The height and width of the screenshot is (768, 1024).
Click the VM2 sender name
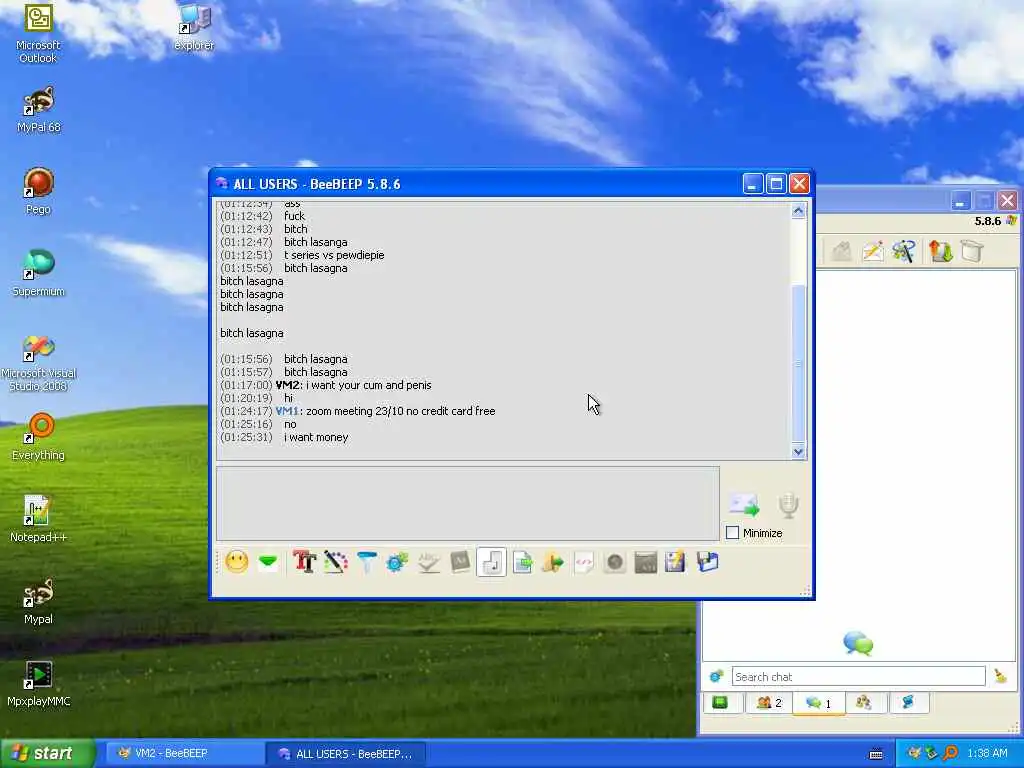[287, 385]
